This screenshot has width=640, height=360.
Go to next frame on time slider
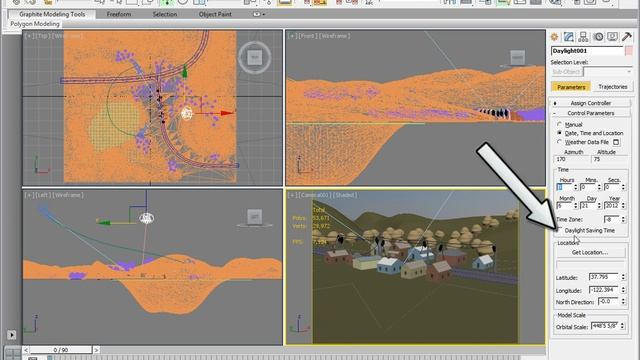96,350
